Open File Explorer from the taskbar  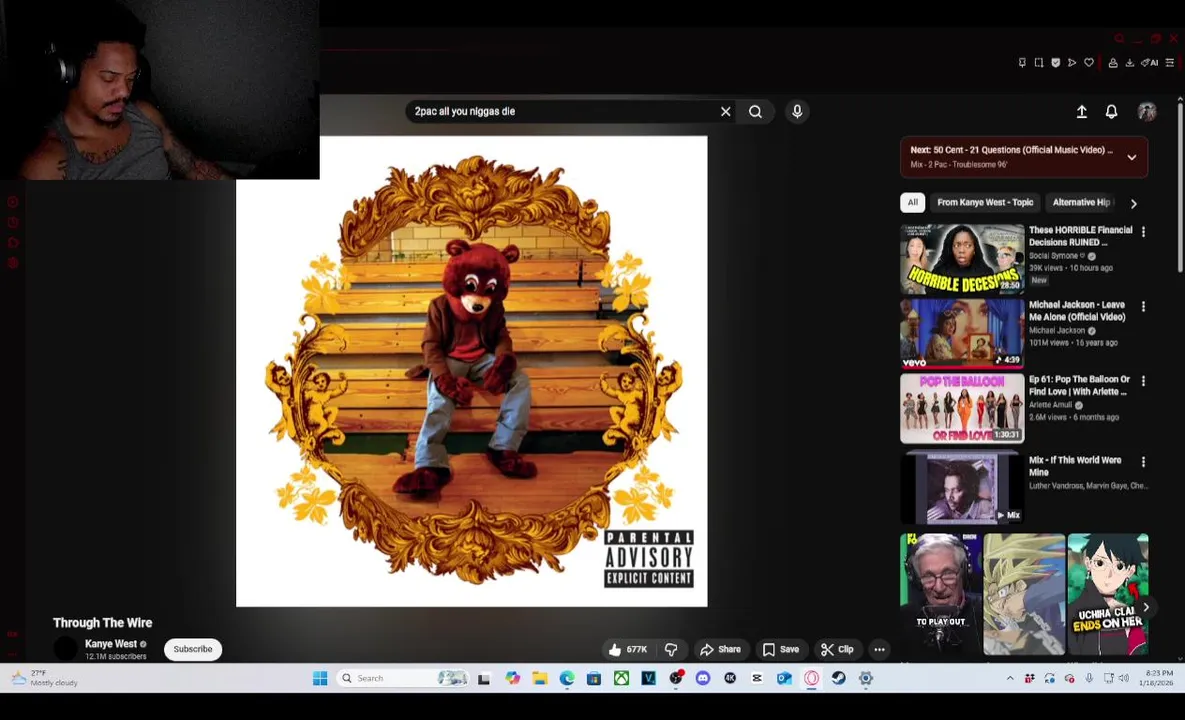click(540, 678)
